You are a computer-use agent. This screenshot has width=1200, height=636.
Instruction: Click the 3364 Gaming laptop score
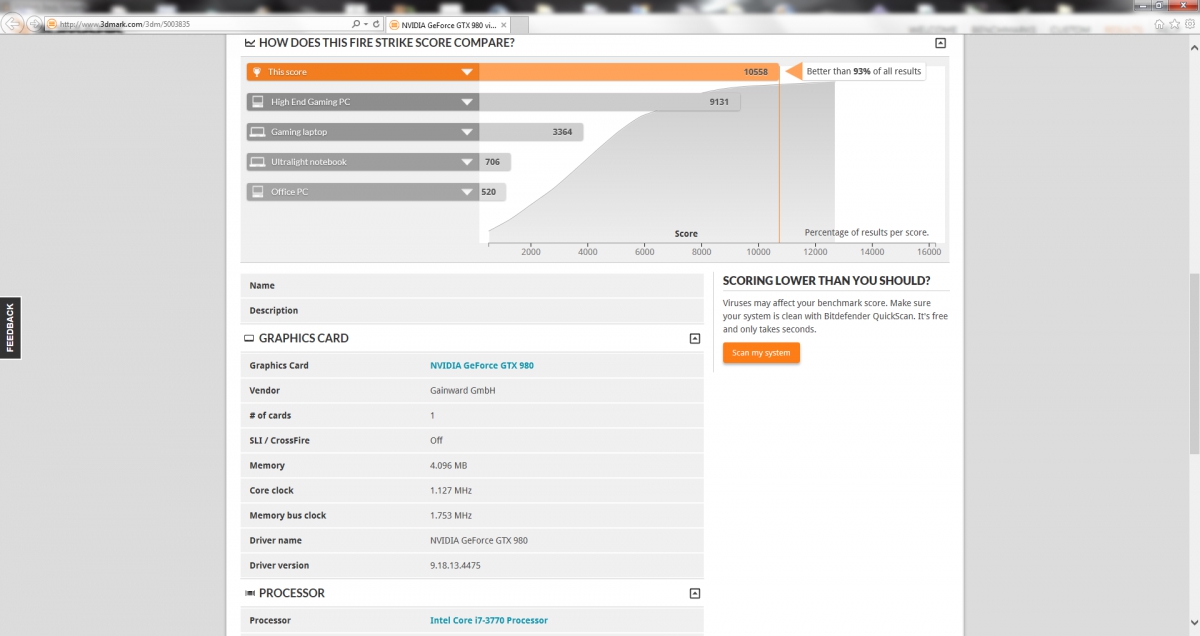[x=562, y=132]
